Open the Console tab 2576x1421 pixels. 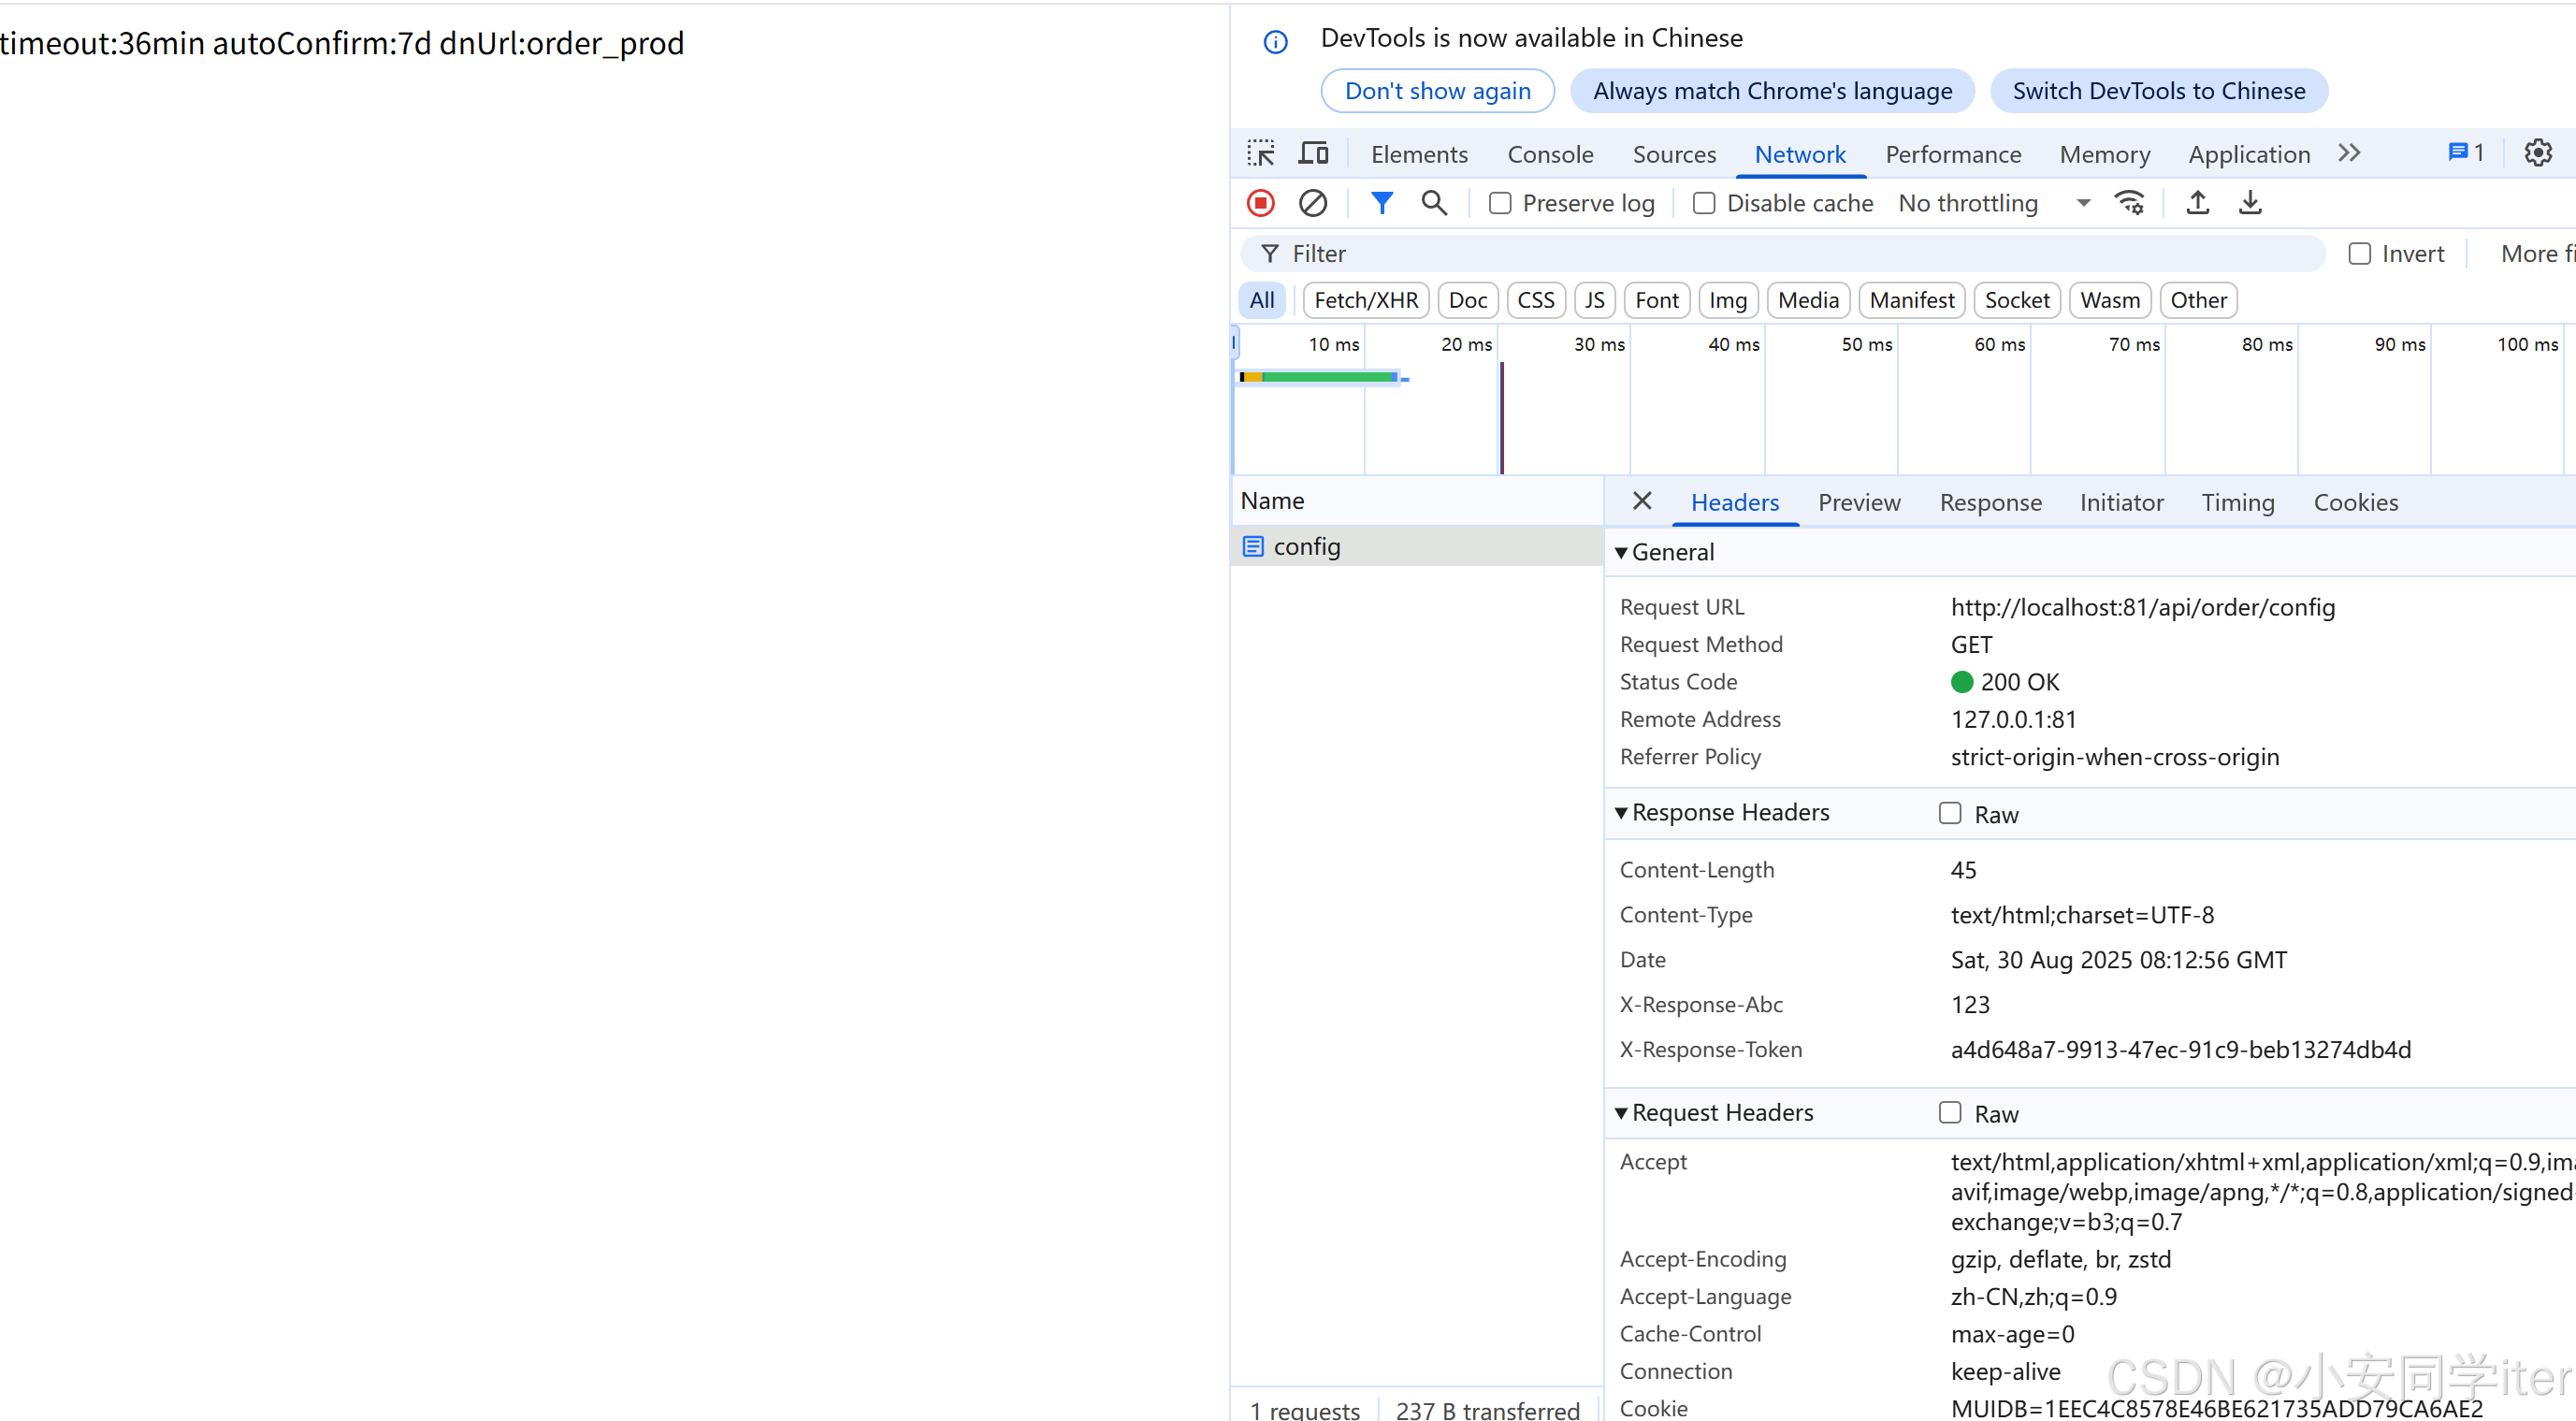(x=1550, y=154)
